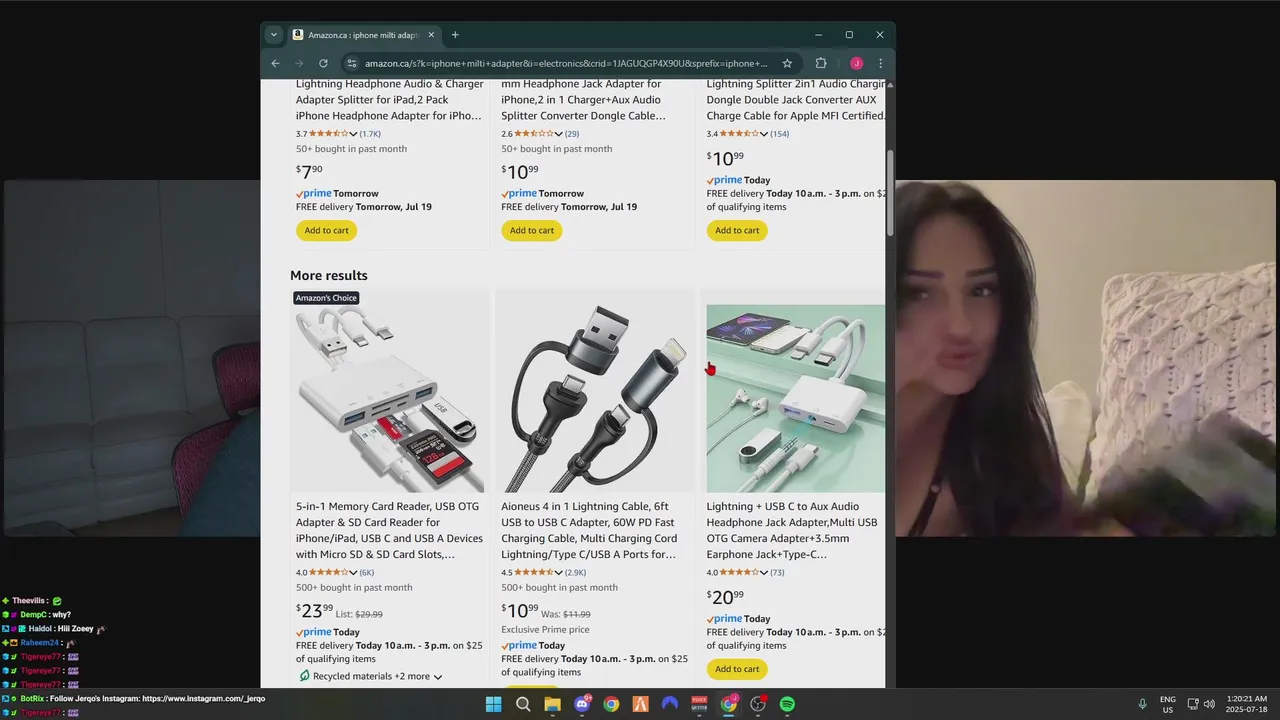Expand the 5-in-1 Card Reader rating dropdown
1280x720 pixels.
coord(353,573)
